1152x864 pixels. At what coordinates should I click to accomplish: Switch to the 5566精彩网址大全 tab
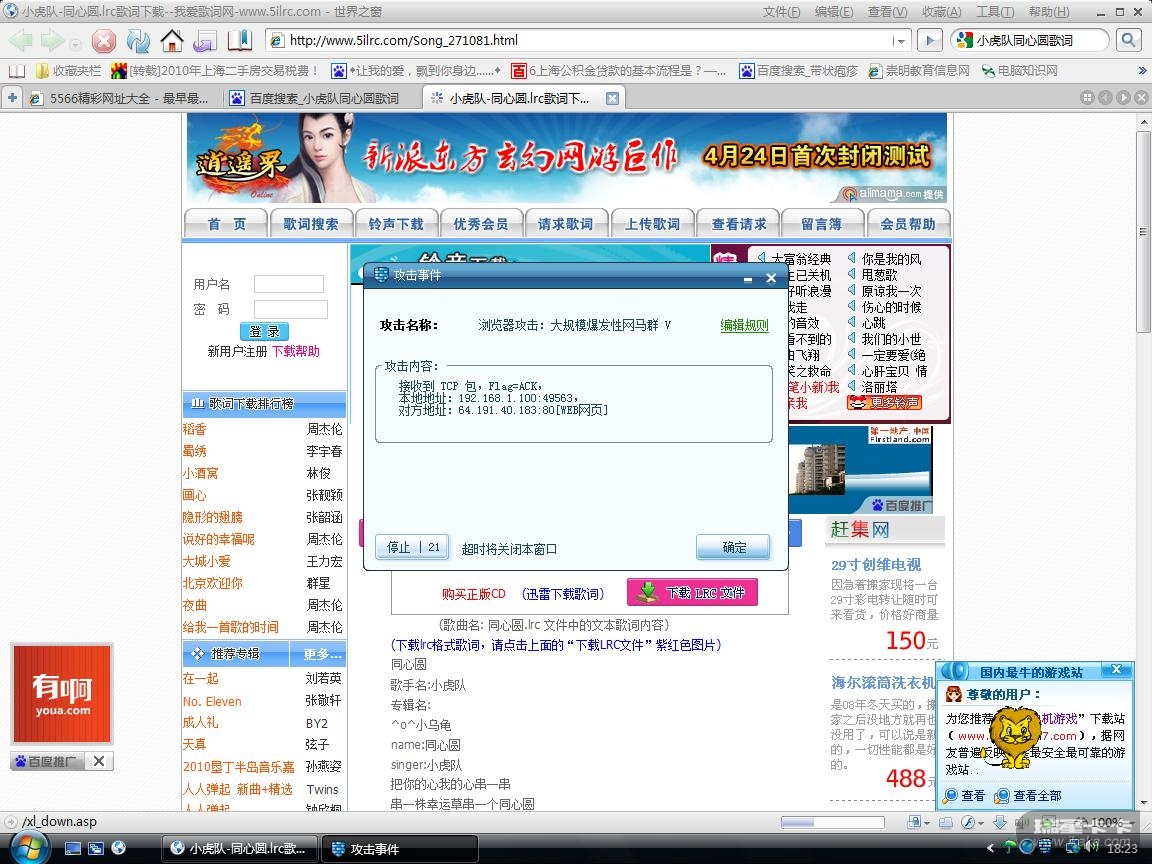(121, 98)
